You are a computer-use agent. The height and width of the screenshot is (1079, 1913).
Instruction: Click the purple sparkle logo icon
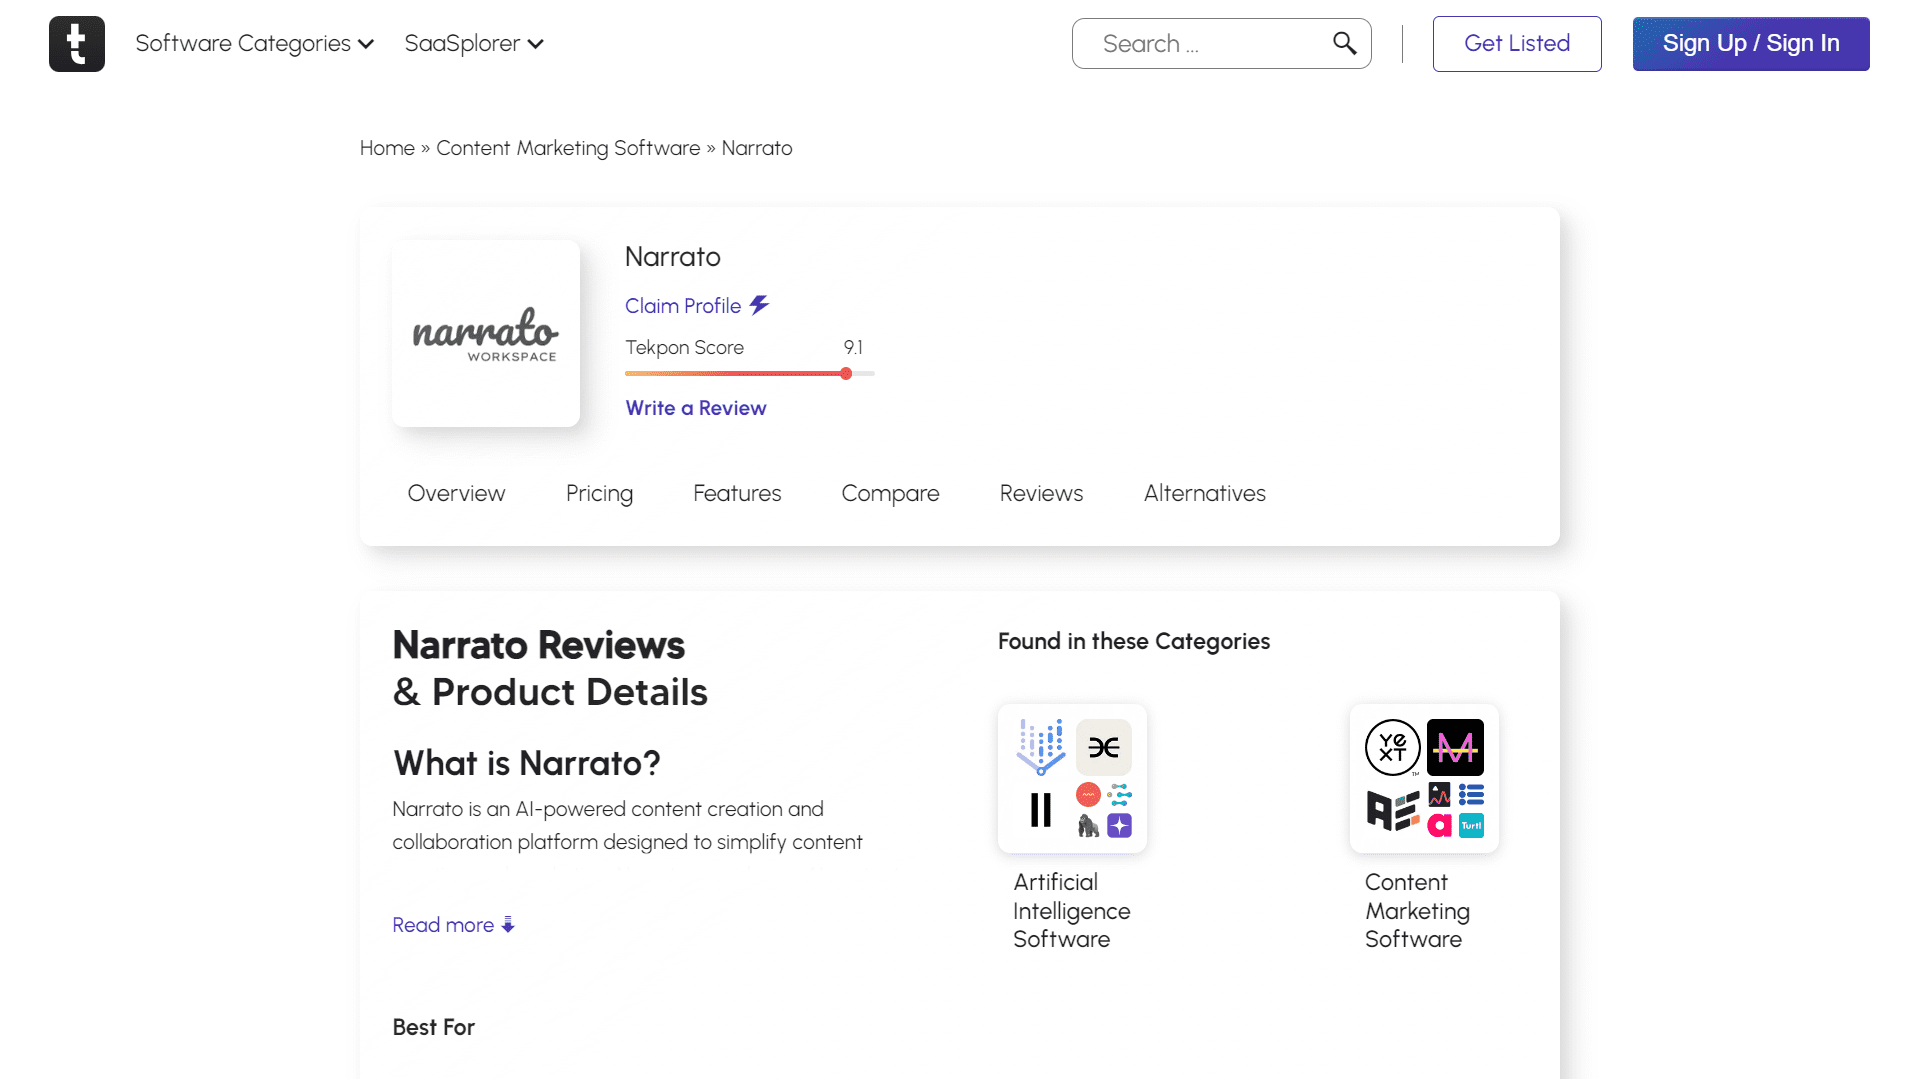point(1120,825)
